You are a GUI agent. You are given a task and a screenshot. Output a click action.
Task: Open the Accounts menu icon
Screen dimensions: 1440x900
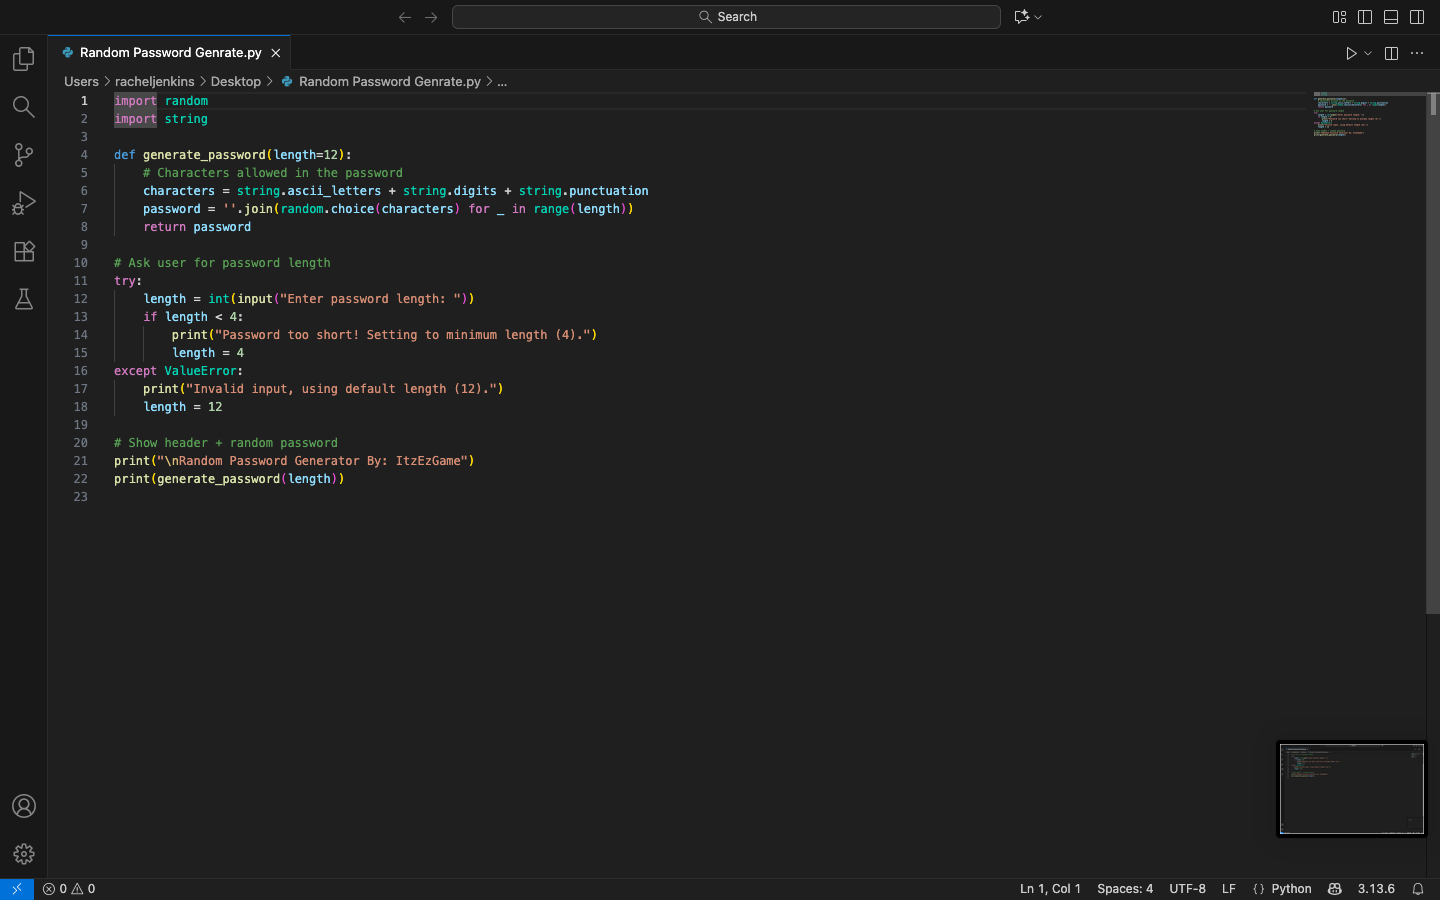point(24,806)
